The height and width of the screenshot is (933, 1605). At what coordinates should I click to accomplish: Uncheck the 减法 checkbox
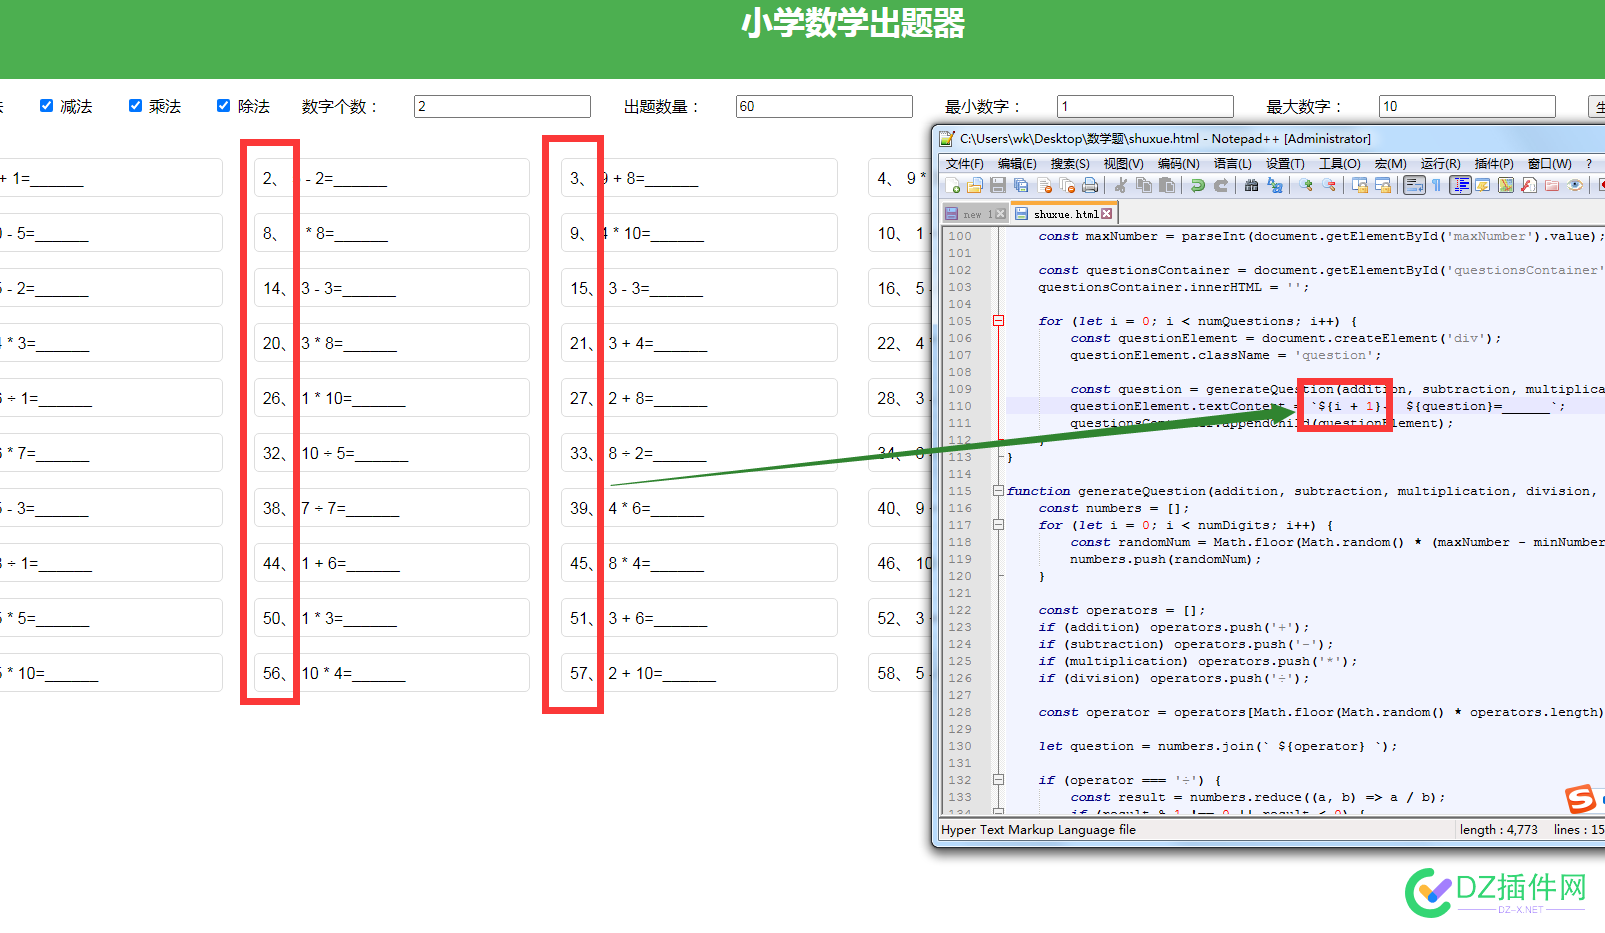click(46, 106)
